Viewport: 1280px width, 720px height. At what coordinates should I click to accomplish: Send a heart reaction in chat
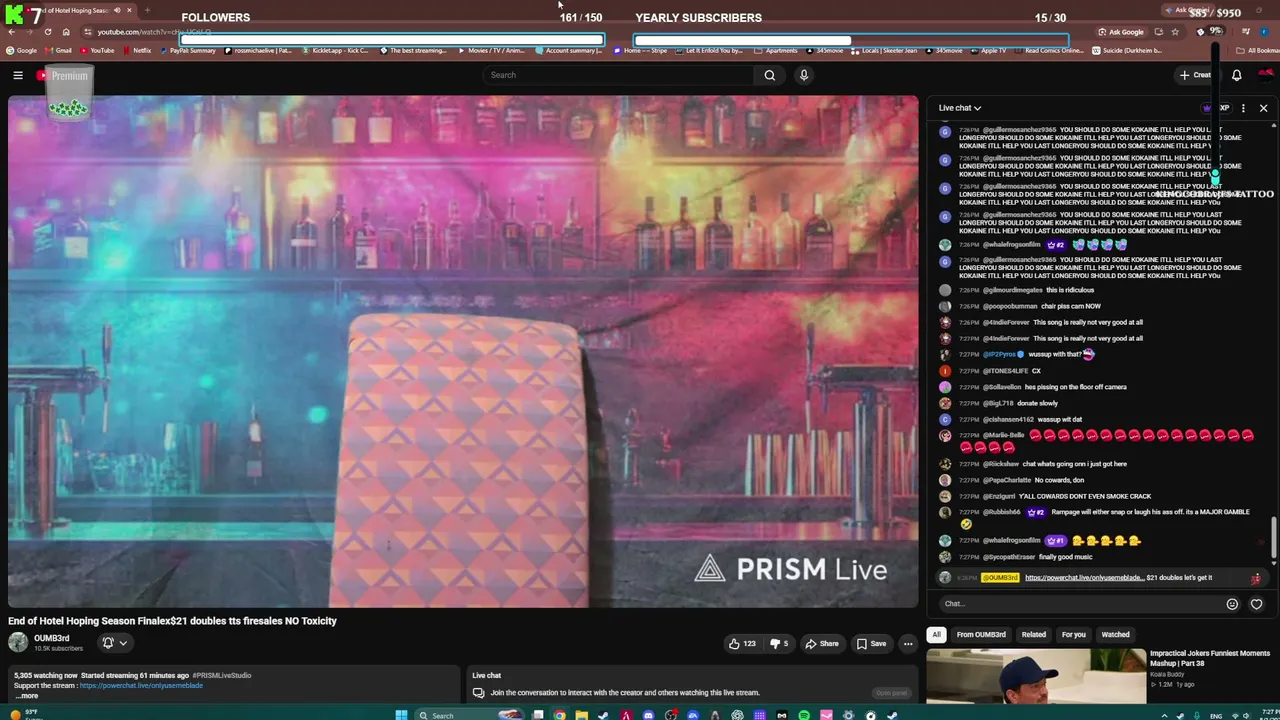click(x=1256, y=604)
